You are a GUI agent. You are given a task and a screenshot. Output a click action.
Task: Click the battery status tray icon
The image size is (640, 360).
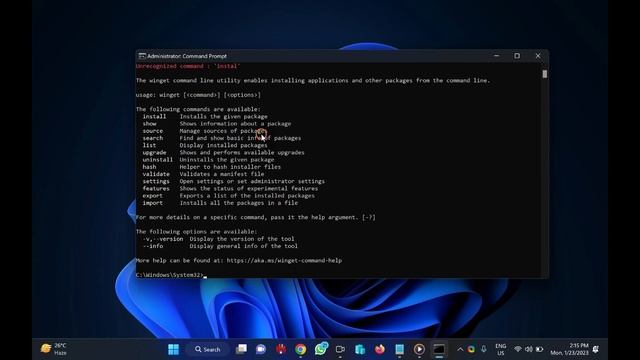(x=539, y=349)
